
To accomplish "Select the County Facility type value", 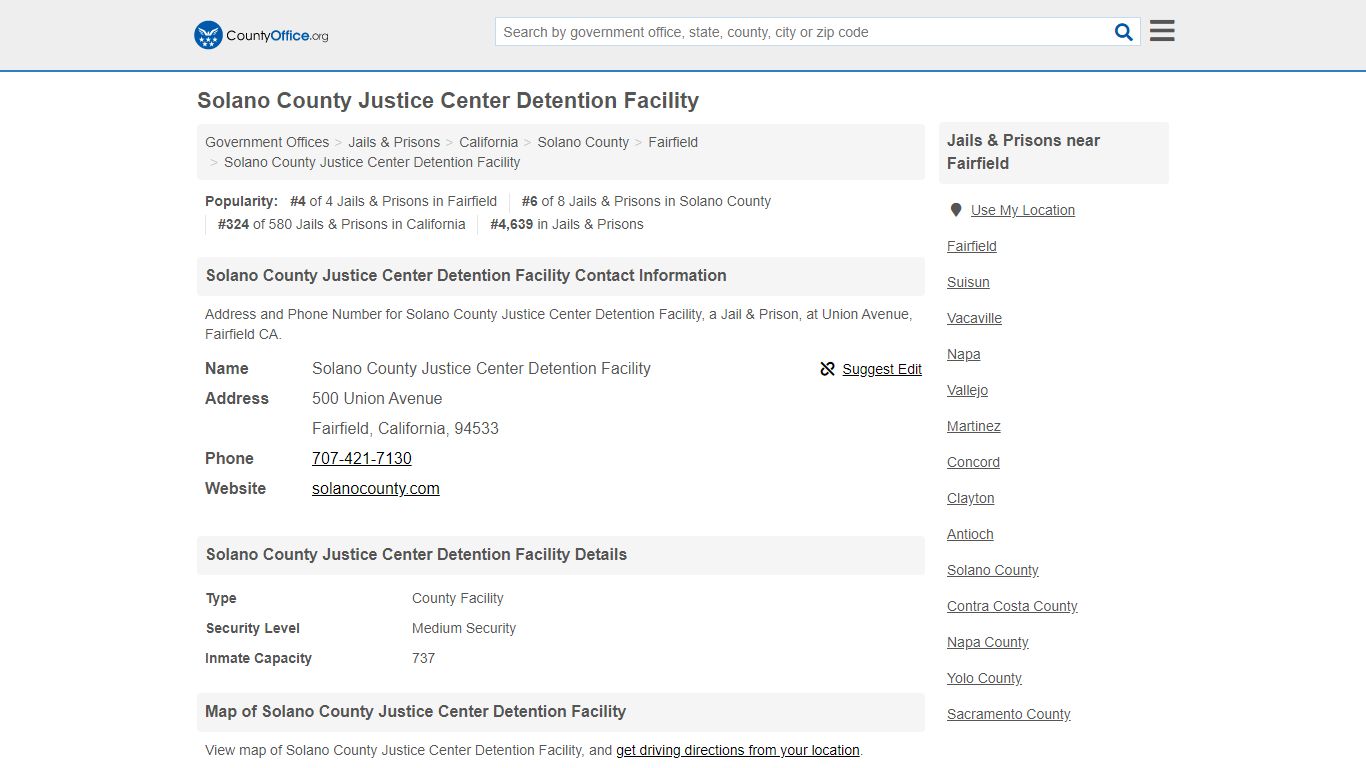I will tap(458, 598).
